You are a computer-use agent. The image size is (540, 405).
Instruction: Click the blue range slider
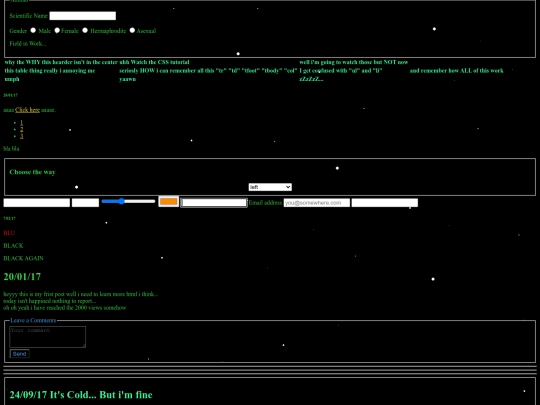click(x=128, y=201)
